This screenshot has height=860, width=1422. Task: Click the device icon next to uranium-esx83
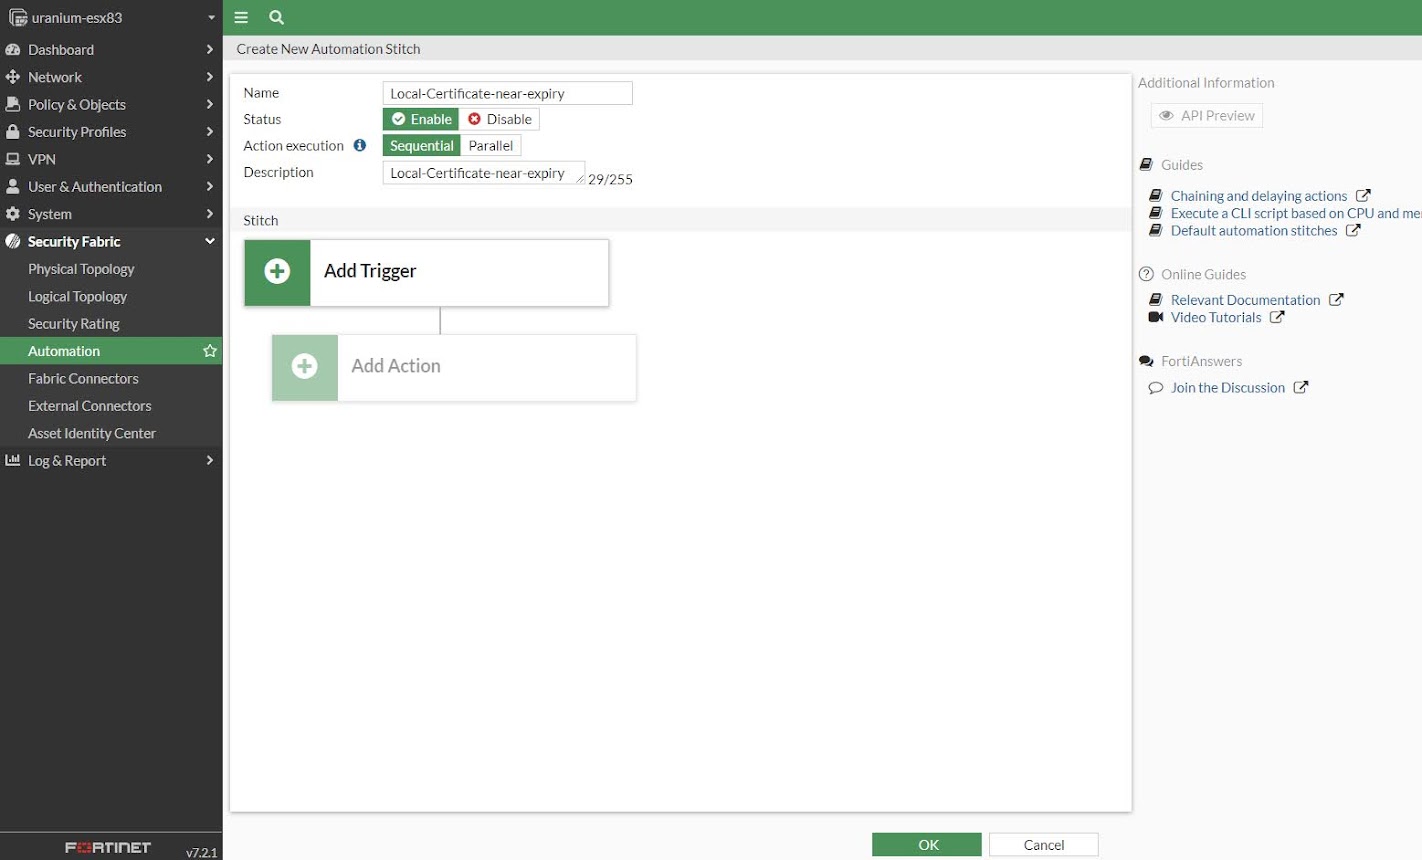pyautogui.click(x=18, y=18)
